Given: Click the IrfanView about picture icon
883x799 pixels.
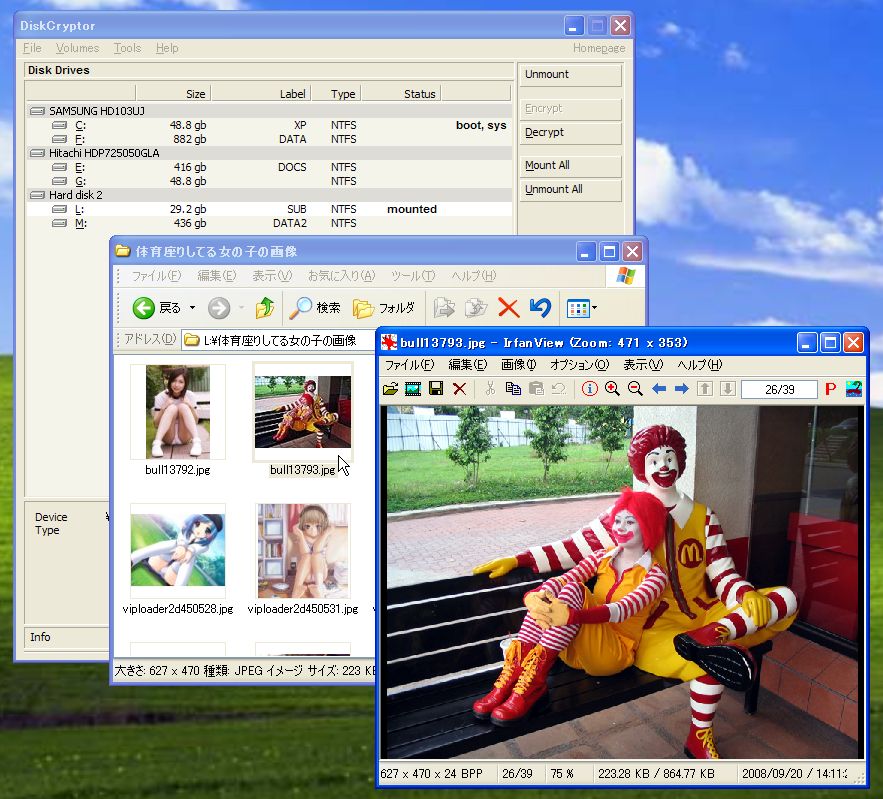Looking at the screenshot, I should (854, 389).
